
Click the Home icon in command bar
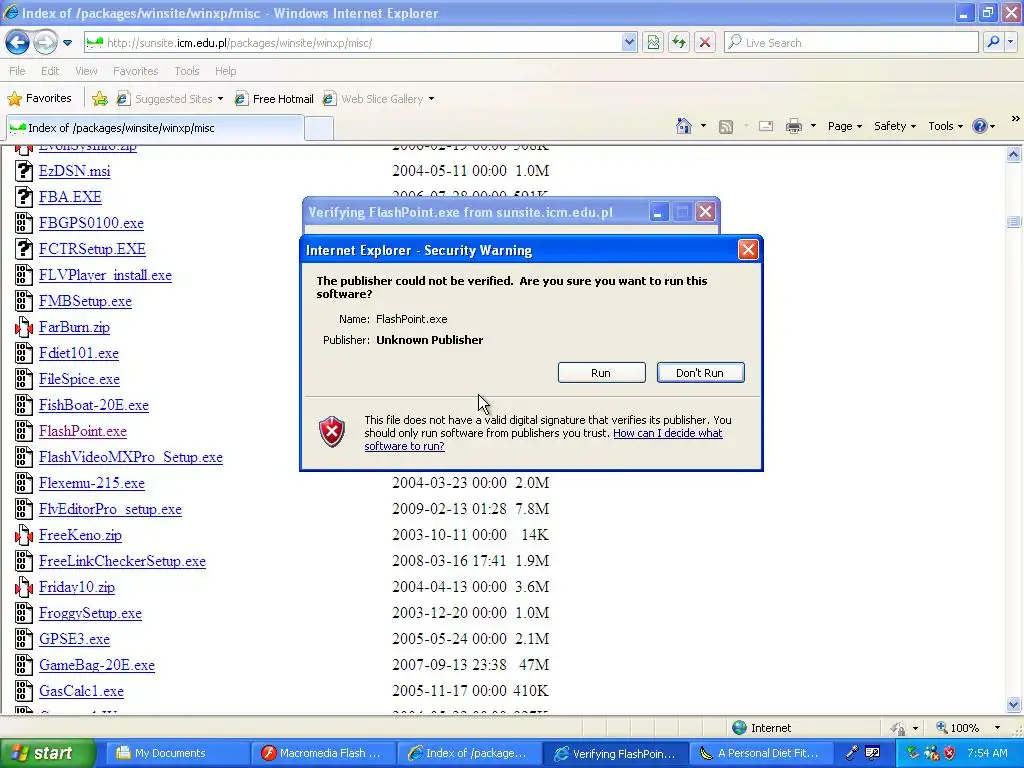coord(684,126)
